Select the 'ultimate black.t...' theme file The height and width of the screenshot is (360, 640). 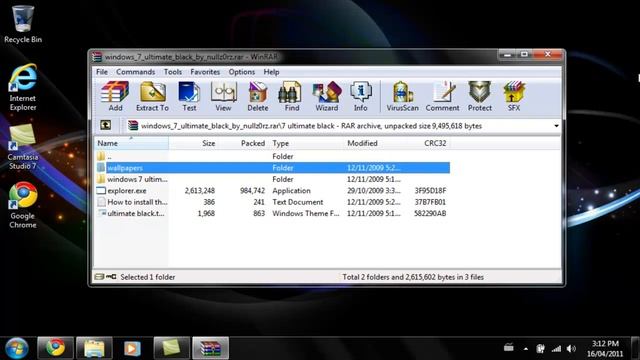coord(273,213)
